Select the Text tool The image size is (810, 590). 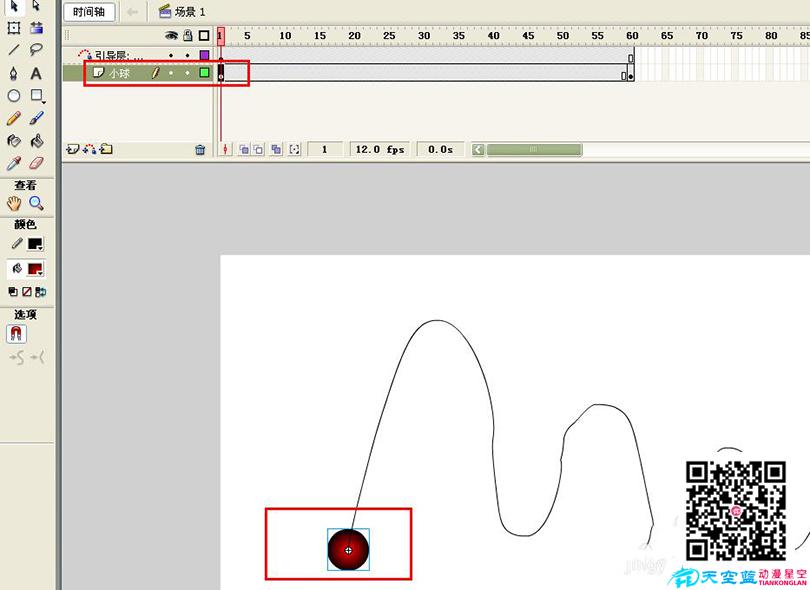(x=36, y=73)
